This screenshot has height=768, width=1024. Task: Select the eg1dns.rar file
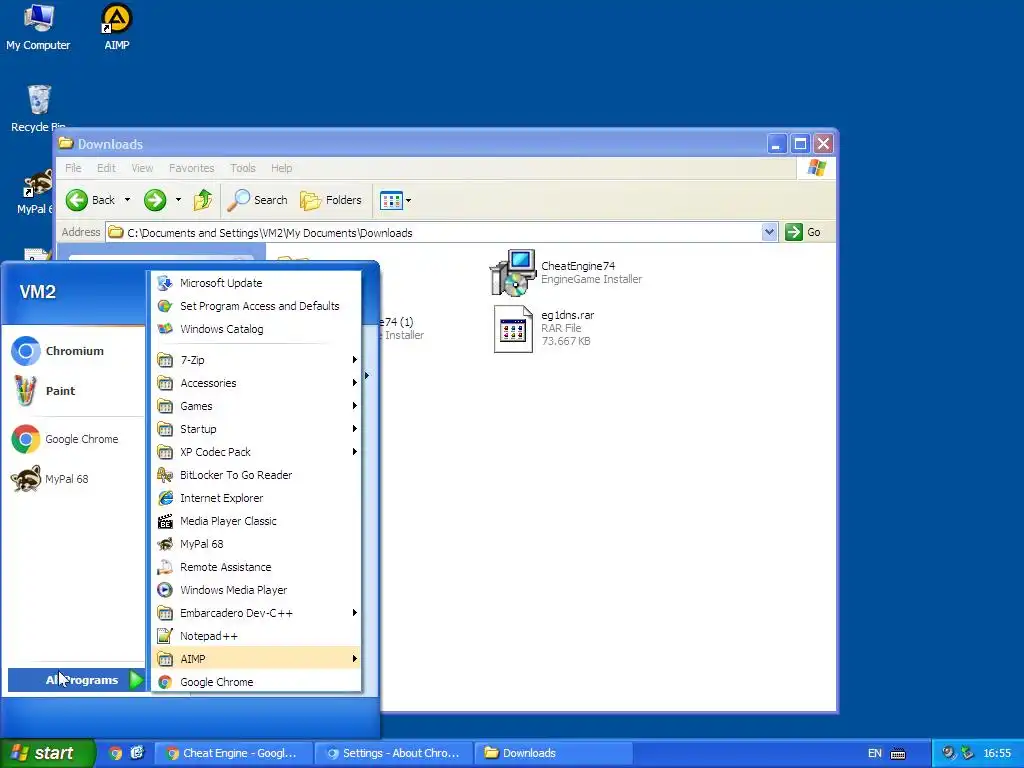[543, 328]
